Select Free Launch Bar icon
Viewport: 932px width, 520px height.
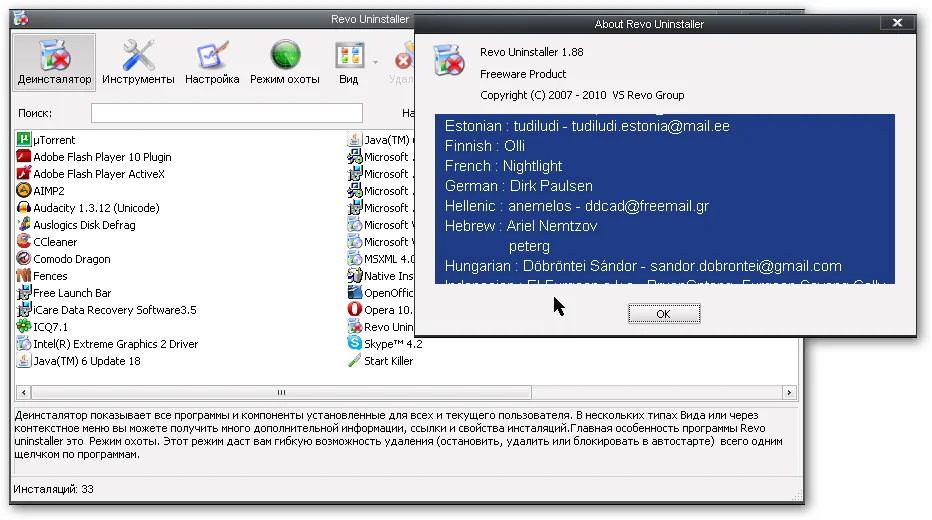23,292
